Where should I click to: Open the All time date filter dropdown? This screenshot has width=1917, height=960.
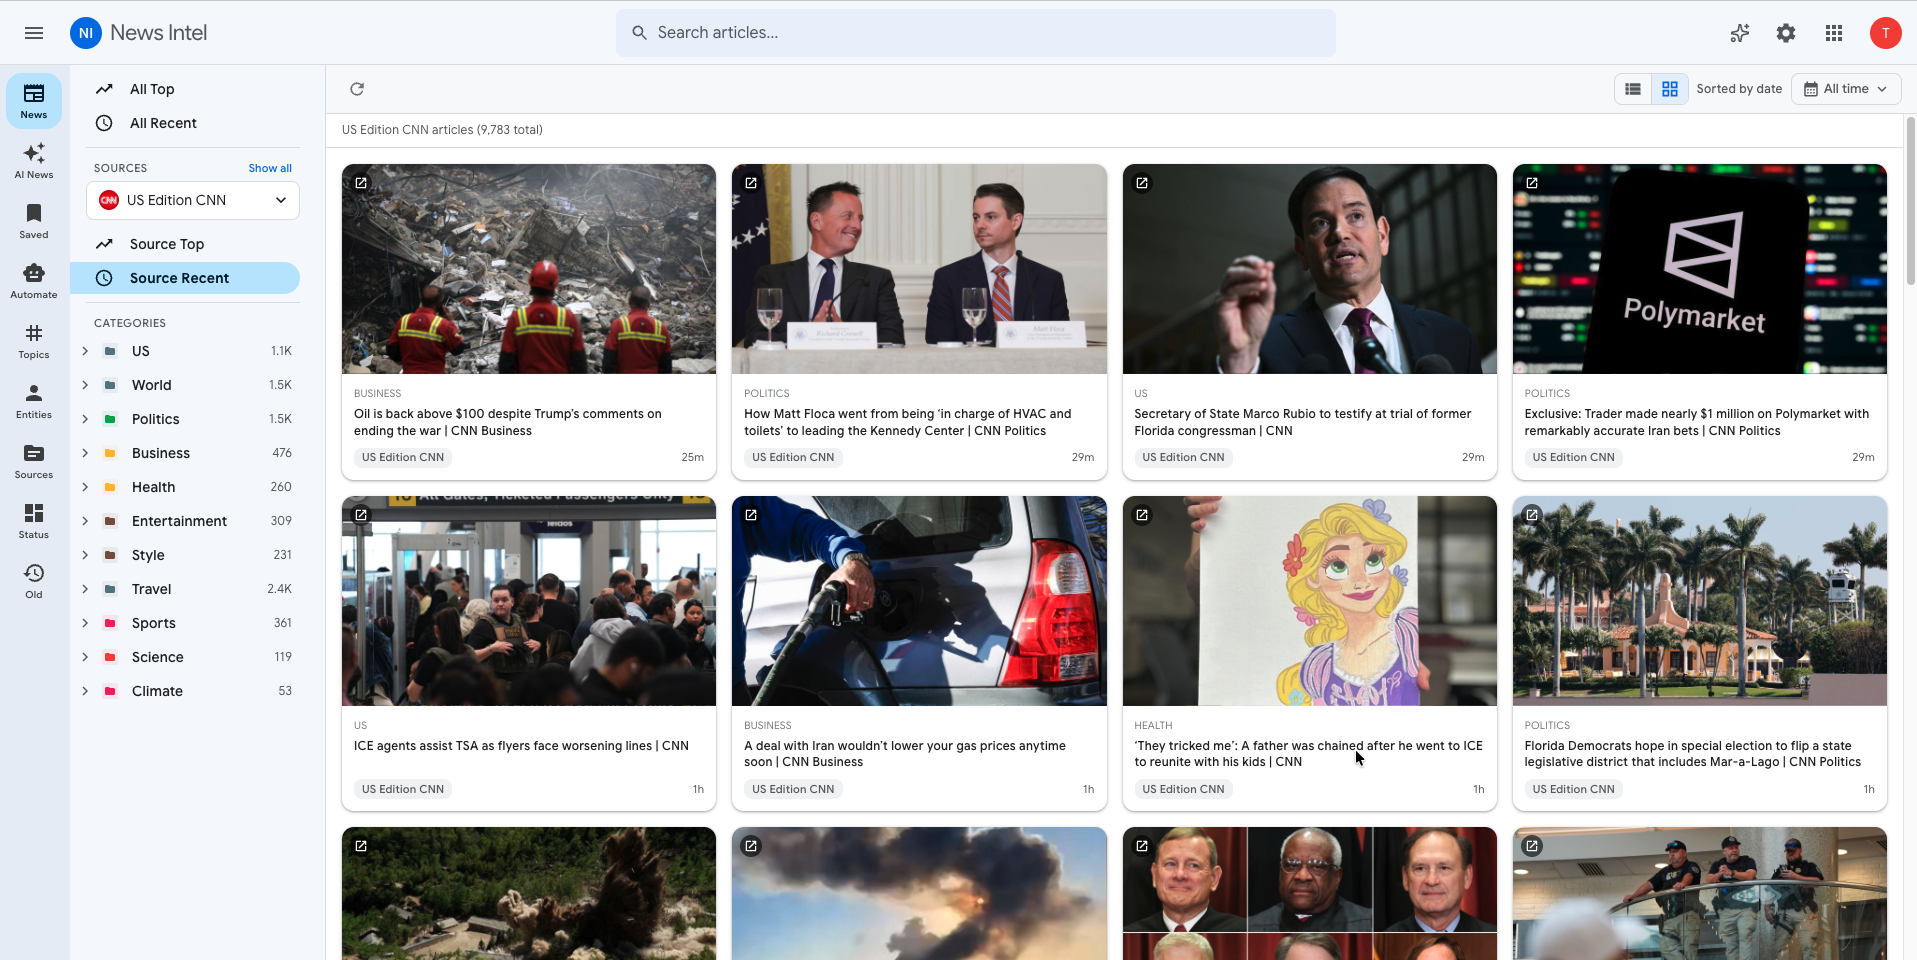tap(1846, 89)
